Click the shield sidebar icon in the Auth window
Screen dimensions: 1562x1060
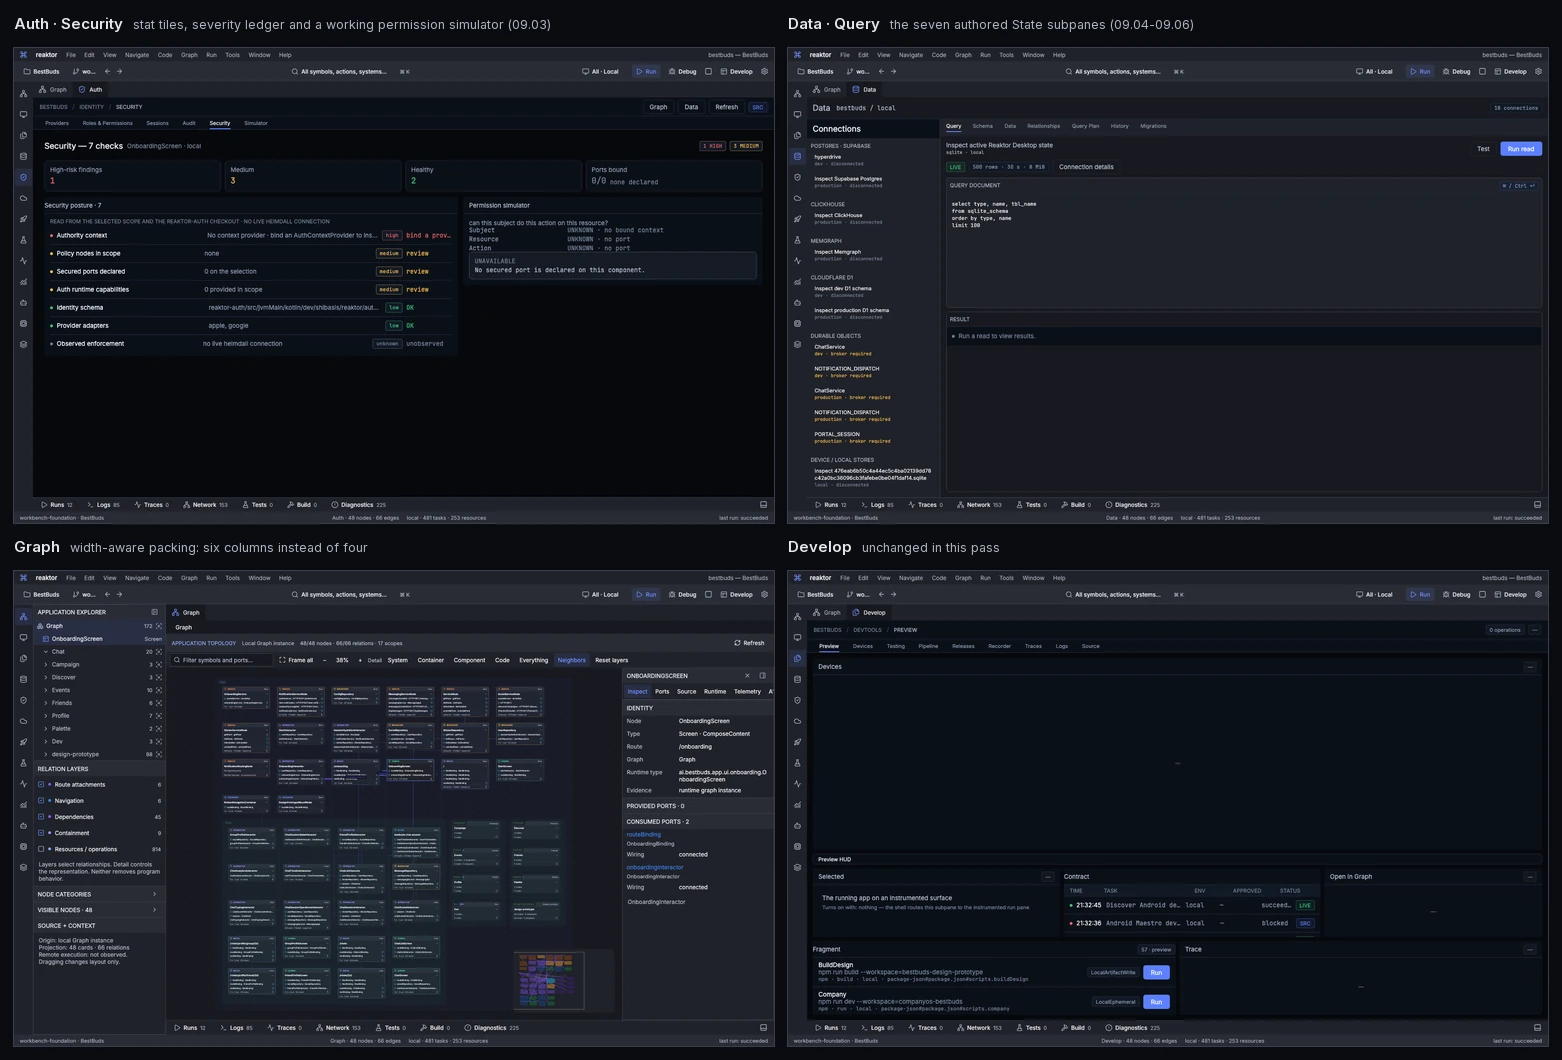[x=23, y=177]
